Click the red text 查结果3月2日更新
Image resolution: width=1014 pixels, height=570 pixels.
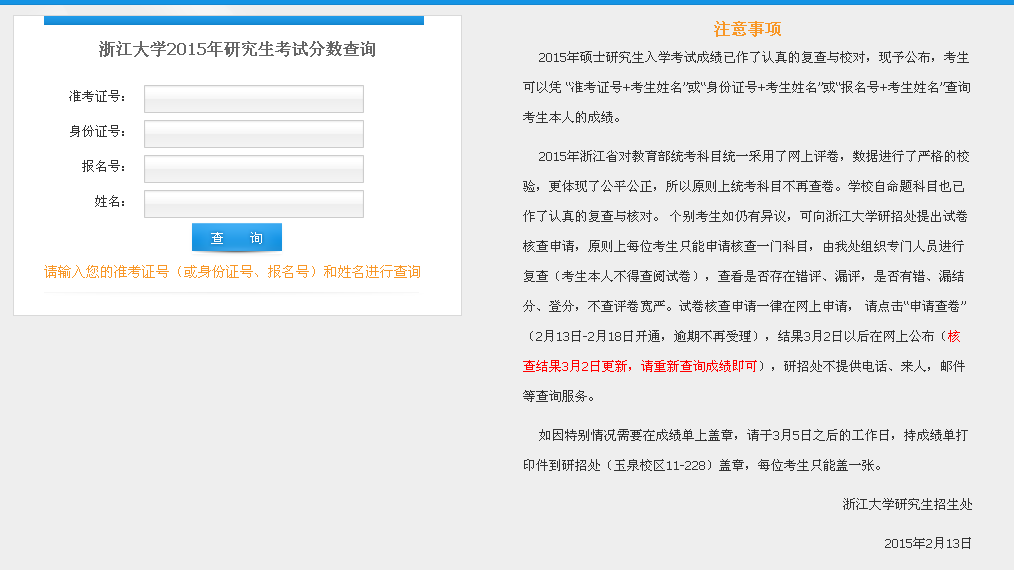coord(575,366)
